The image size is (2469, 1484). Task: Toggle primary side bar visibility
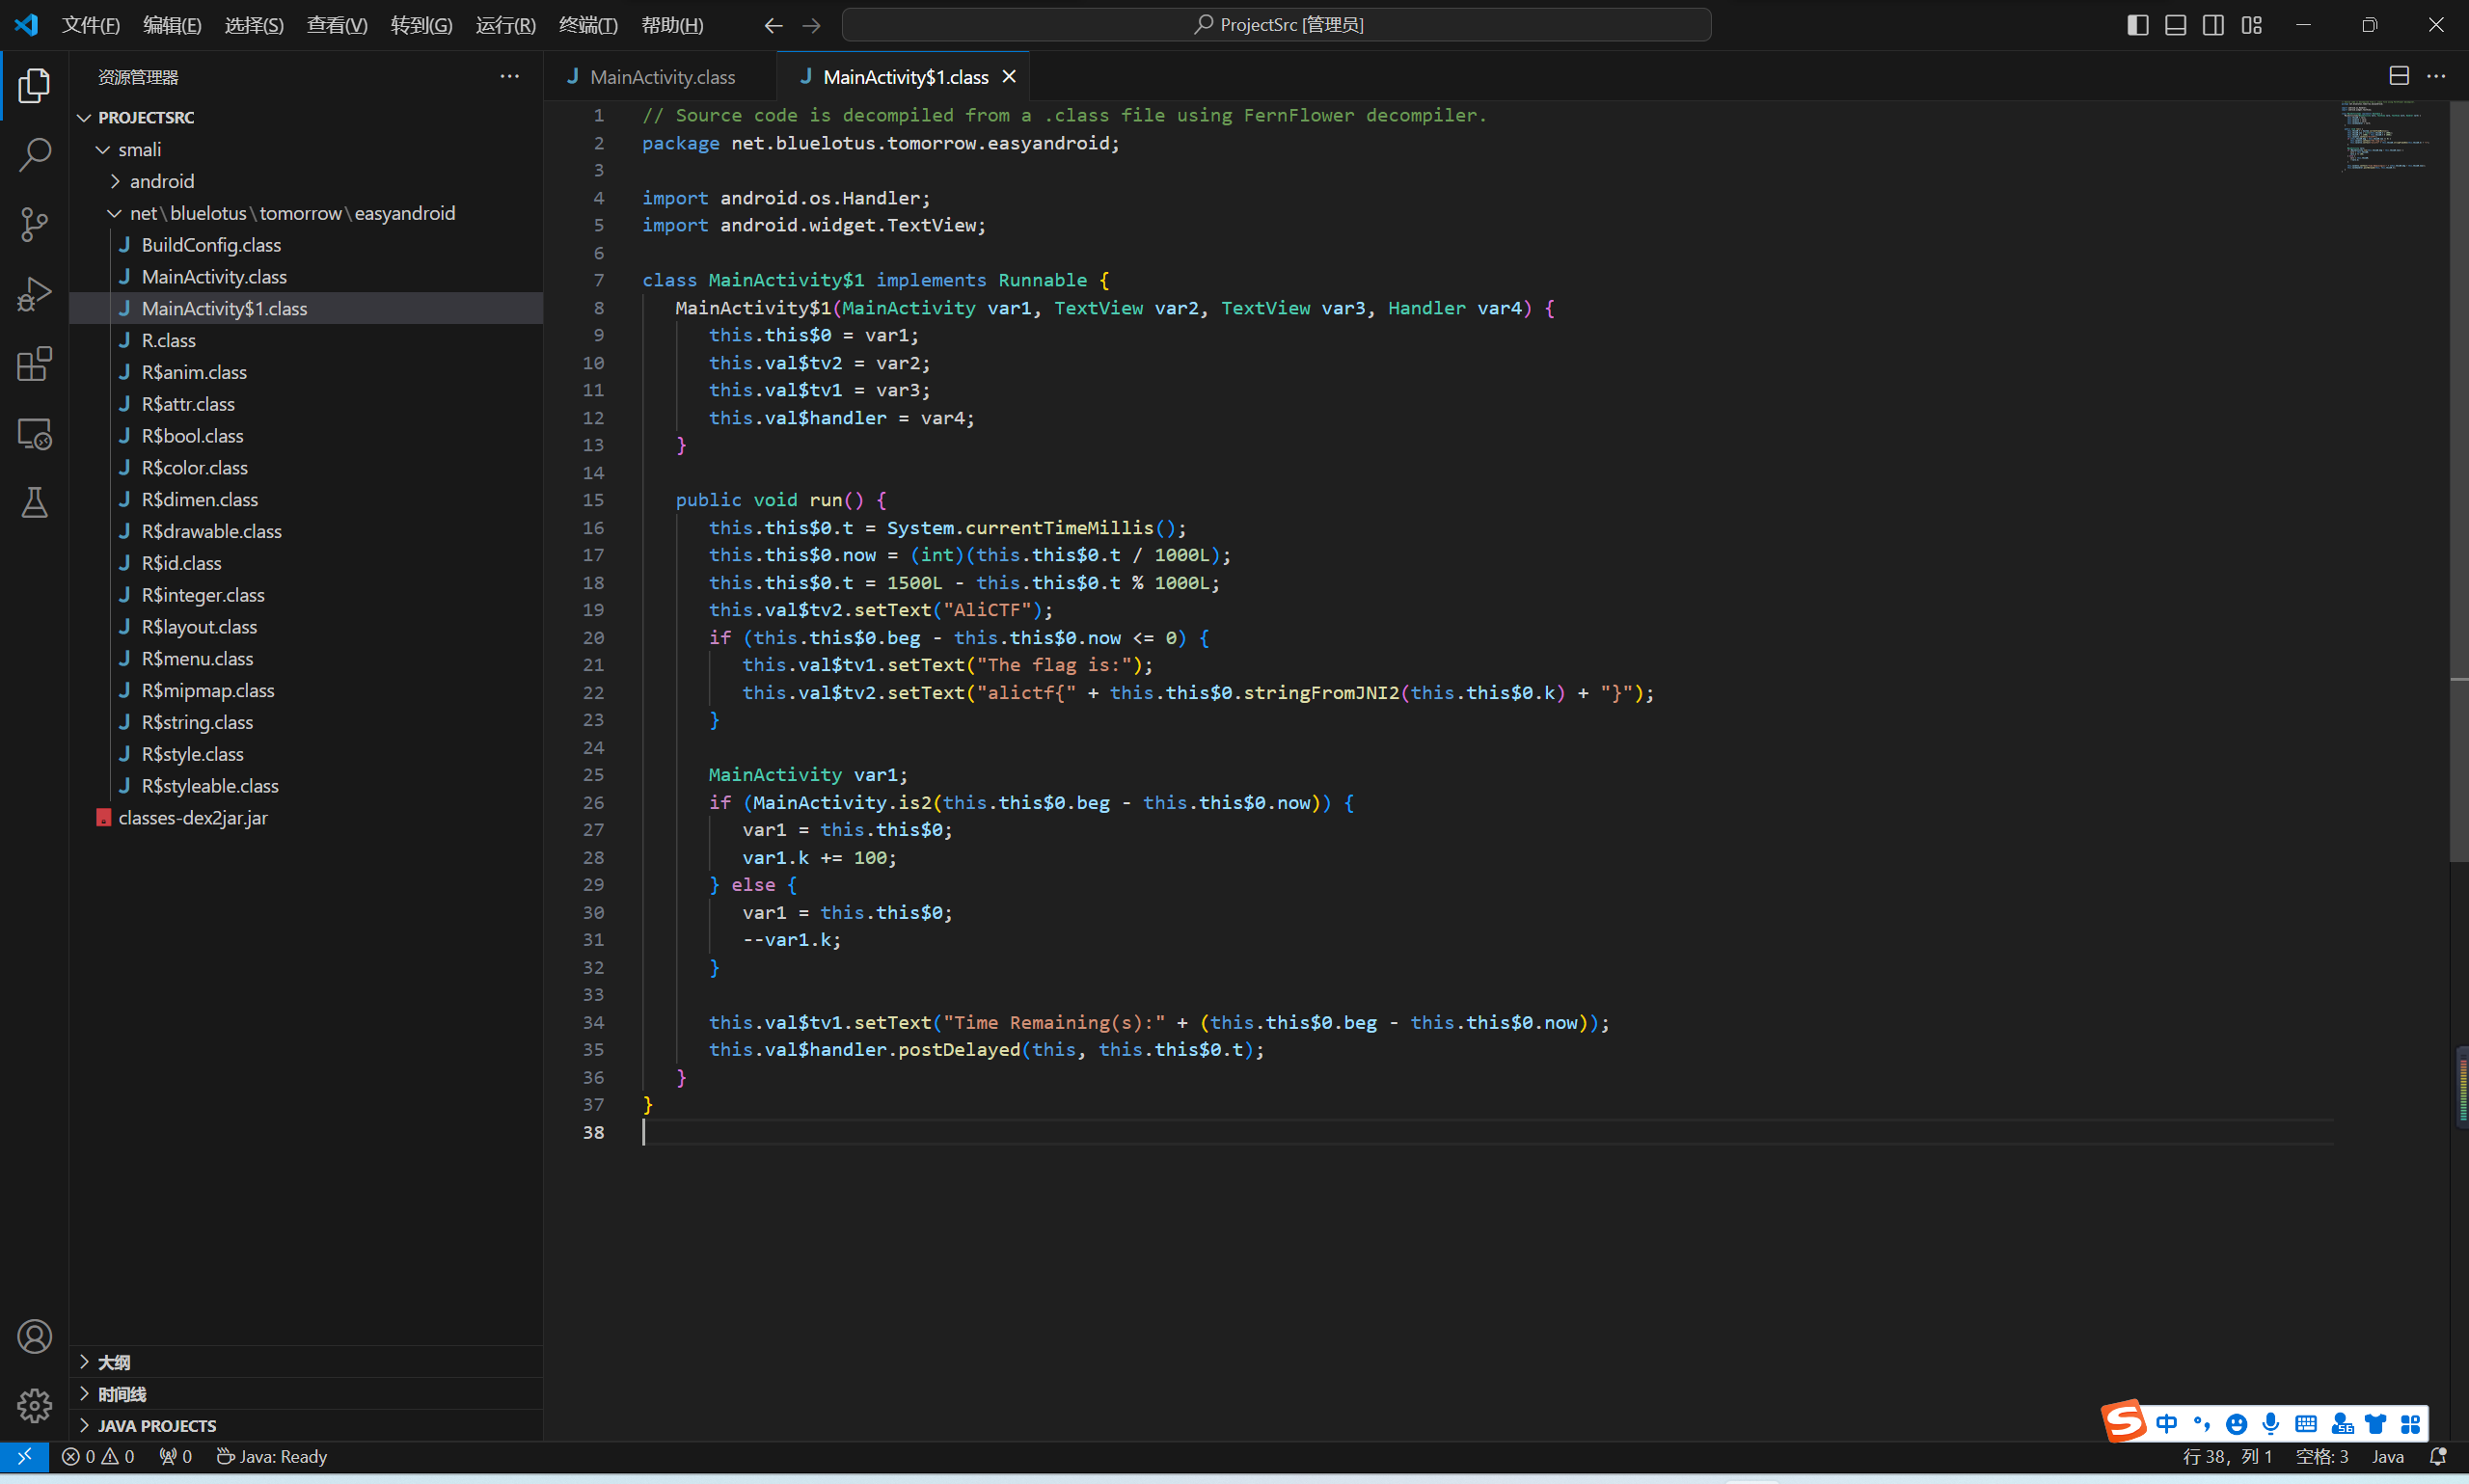(x=2137, y=25)
